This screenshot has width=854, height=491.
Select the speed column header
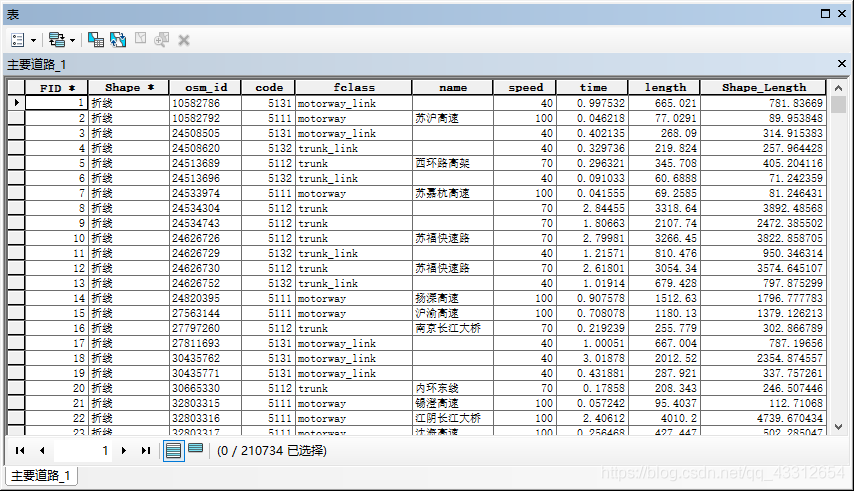click(525, 88)
